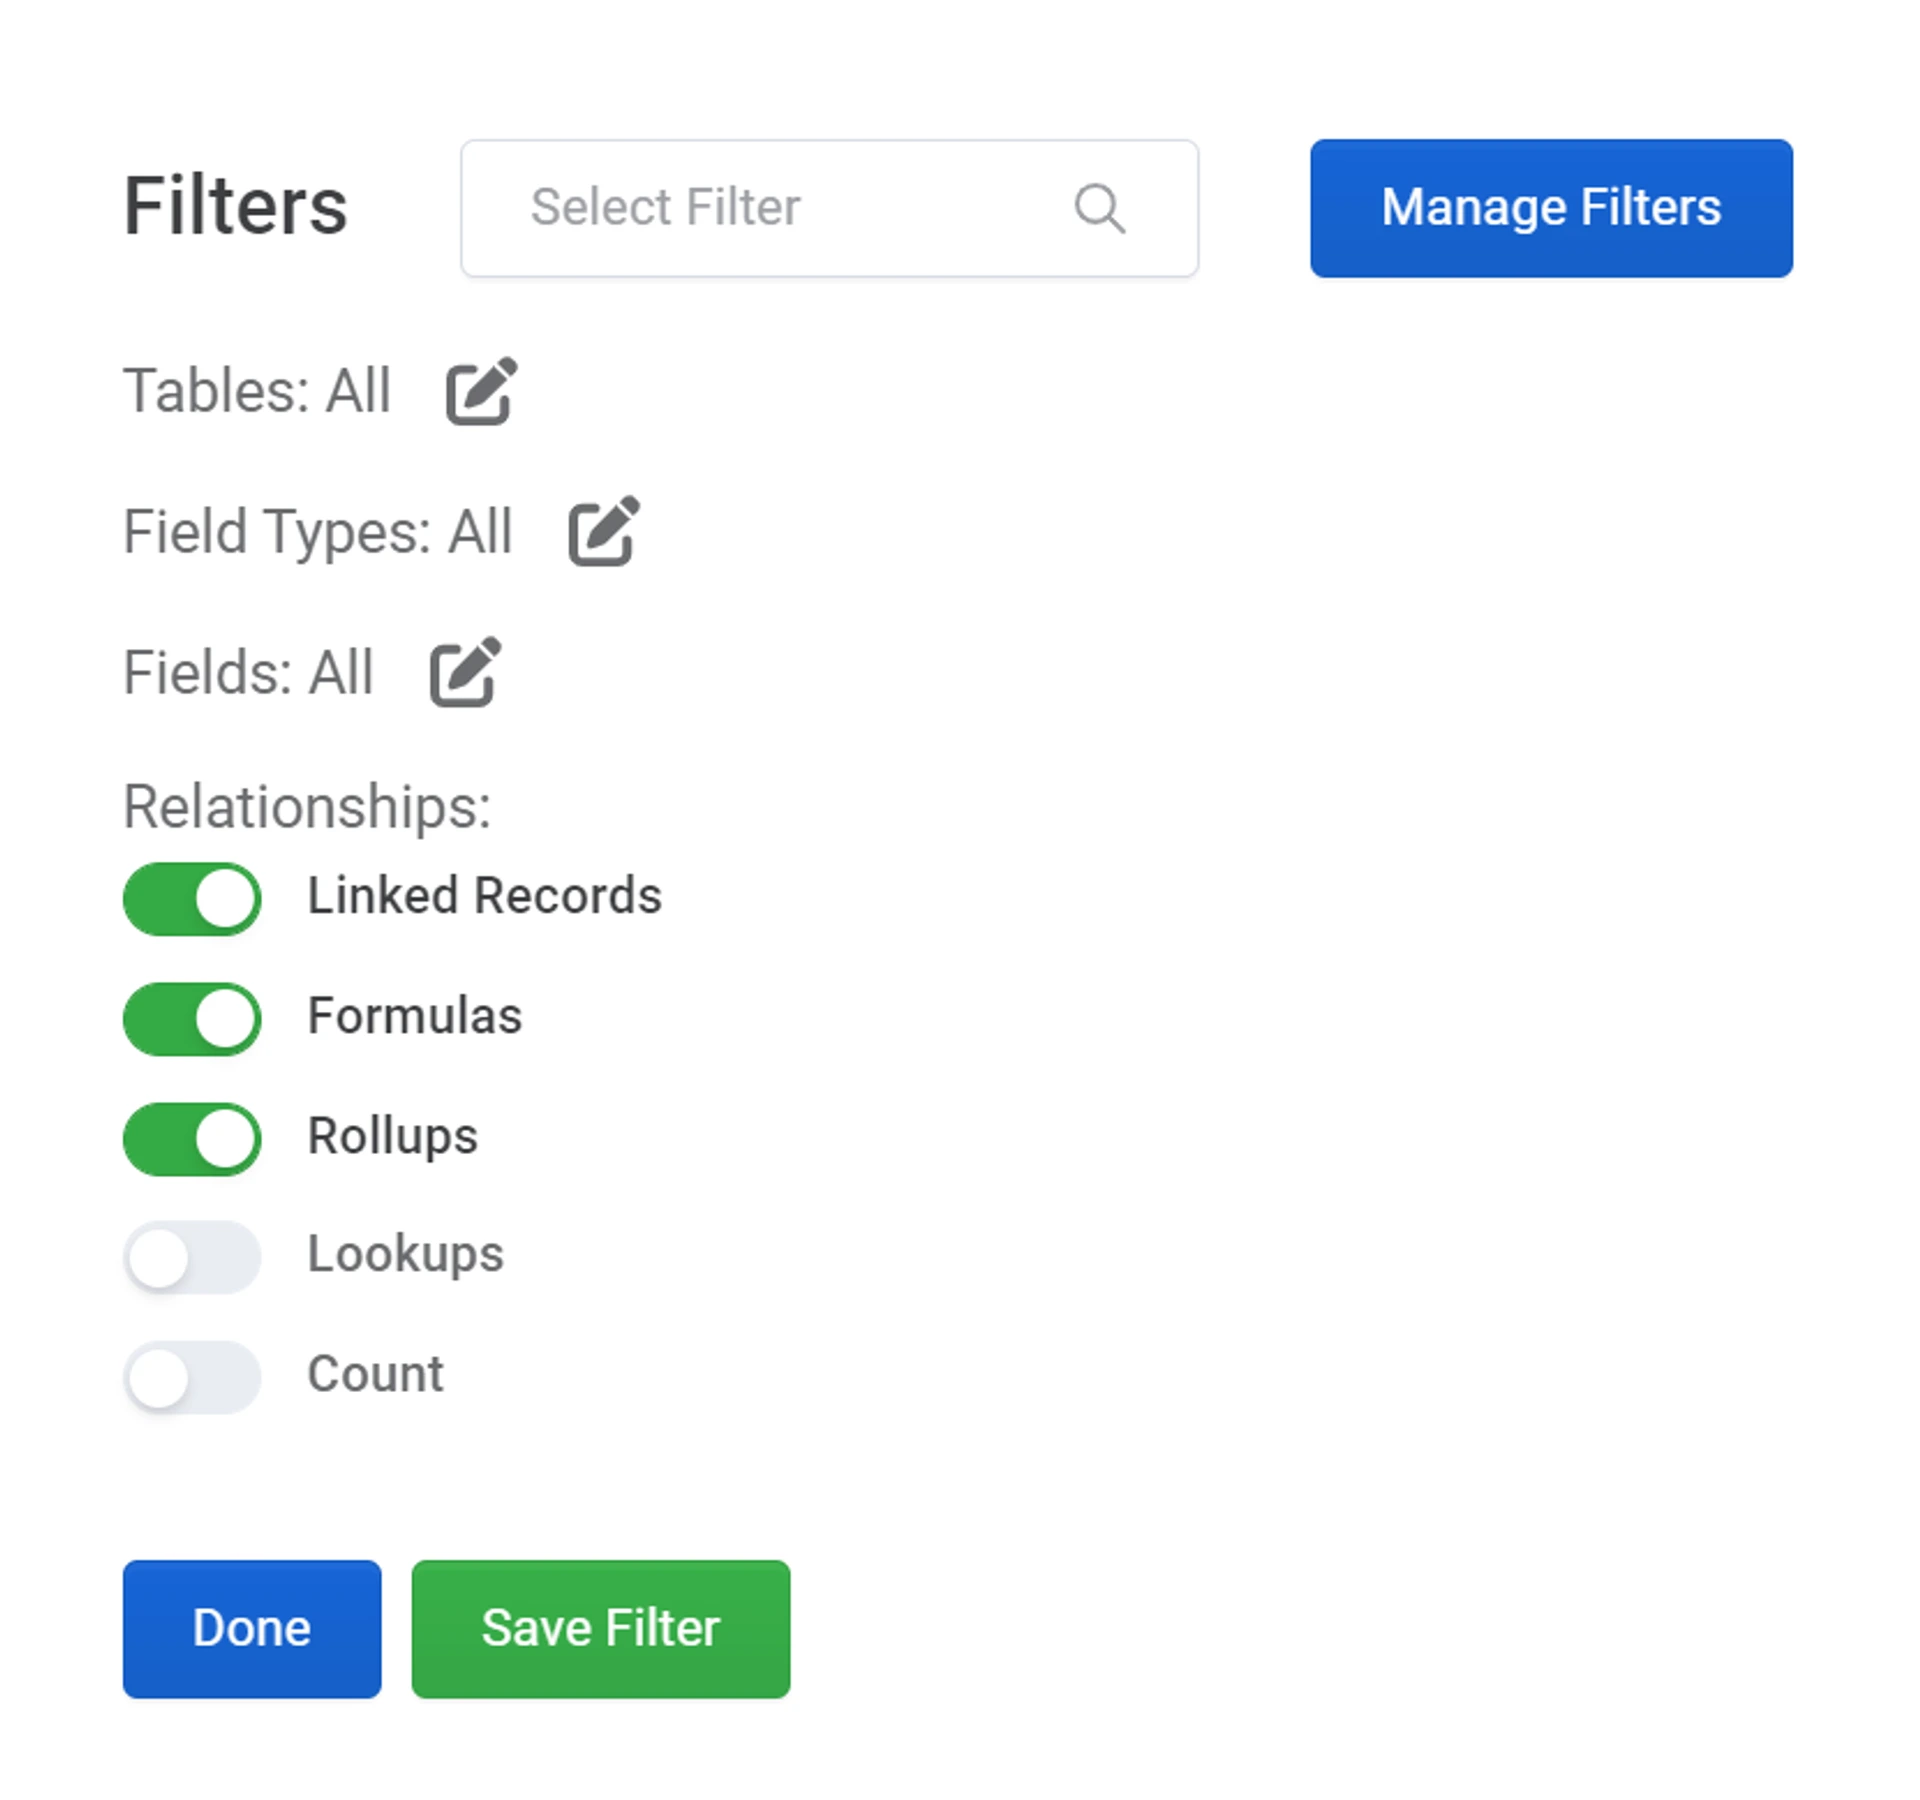Click the Count label text
This screenshot has width=1920, height=1800.
pos(375,1374)
